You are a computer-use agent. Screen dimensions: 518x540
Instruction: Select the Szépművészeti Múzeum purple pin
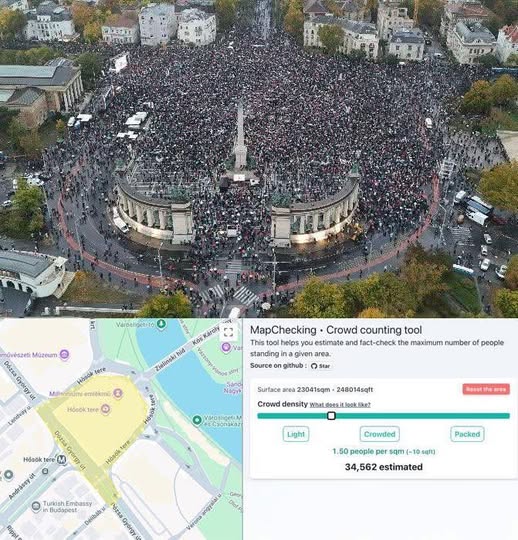(64, 354)
